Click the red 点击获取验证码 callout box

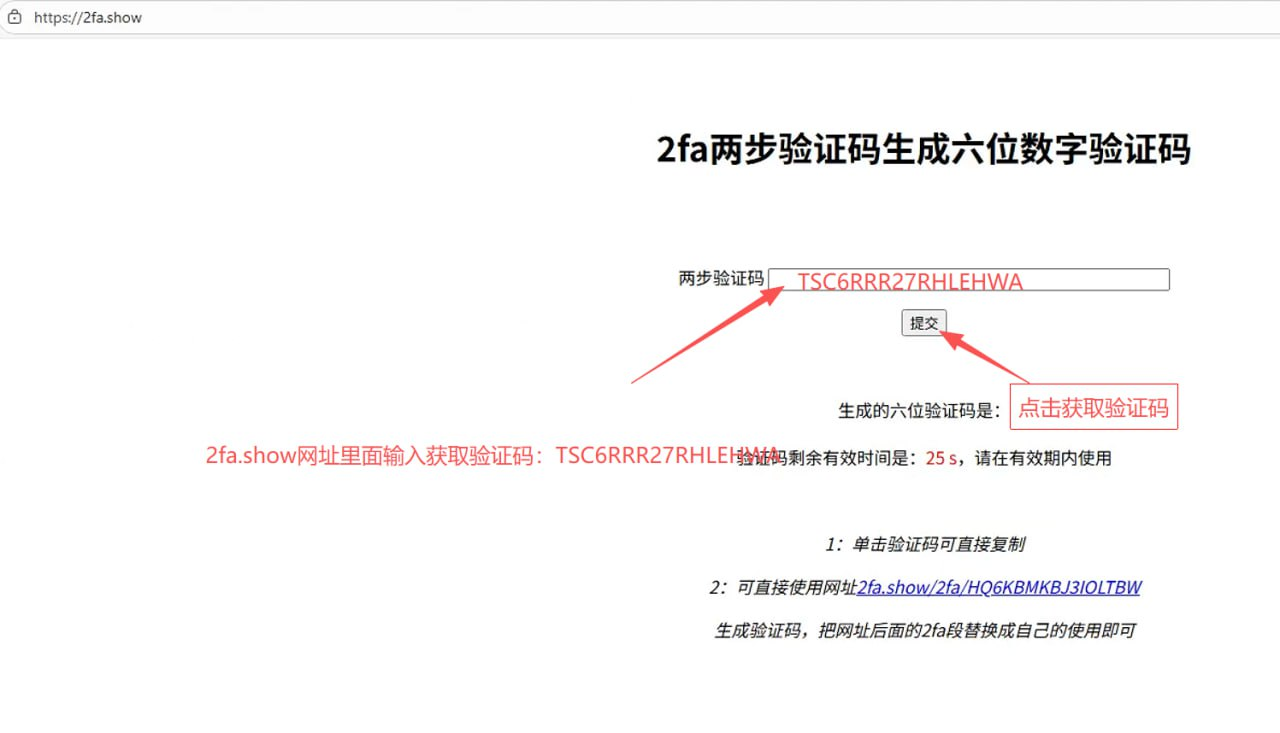tap(1093, 408)
